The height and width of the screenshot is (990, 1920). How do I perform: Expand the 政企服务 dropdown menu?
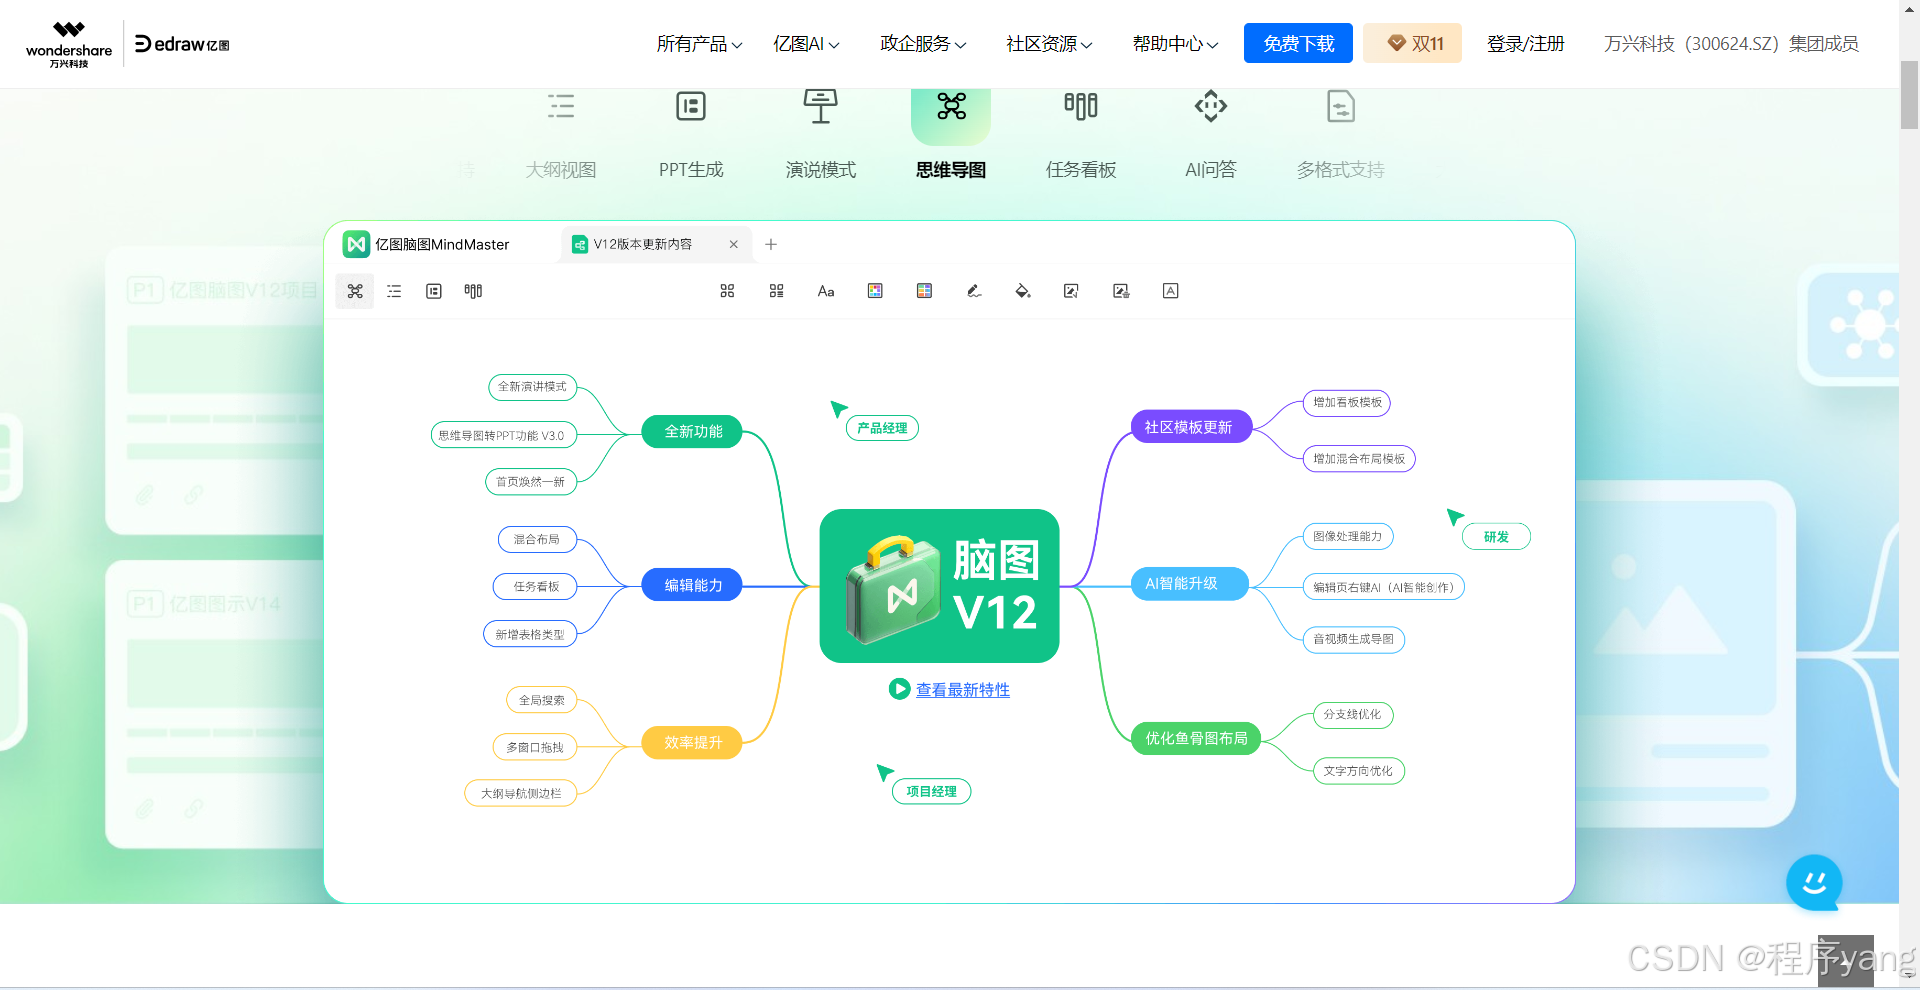pos(923,44)
